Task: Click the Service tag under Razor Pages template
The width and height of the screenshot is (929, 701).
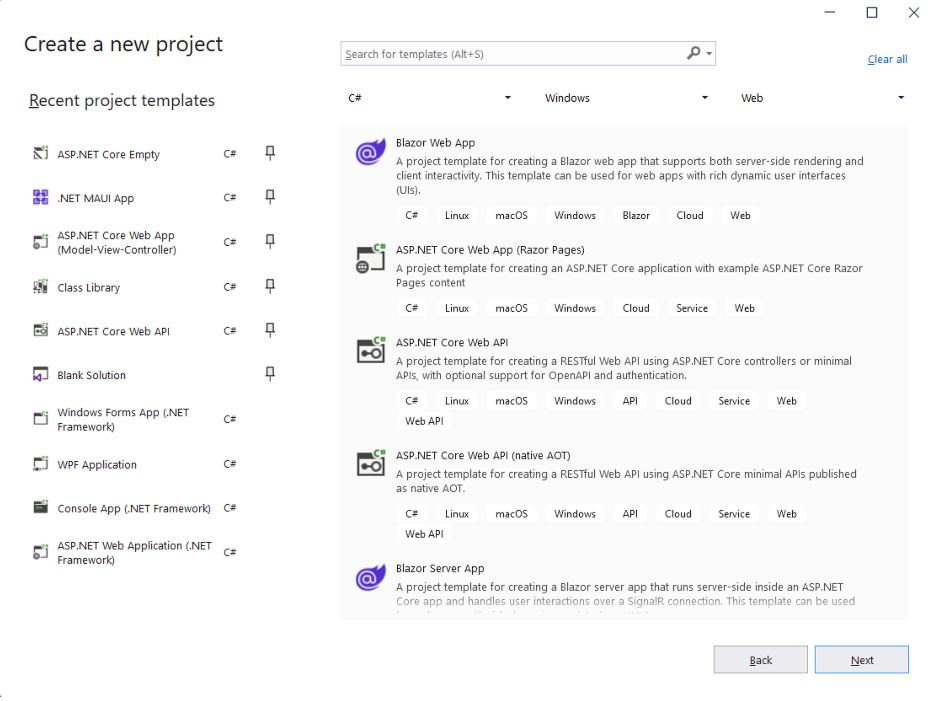Action: pos(692,308)
